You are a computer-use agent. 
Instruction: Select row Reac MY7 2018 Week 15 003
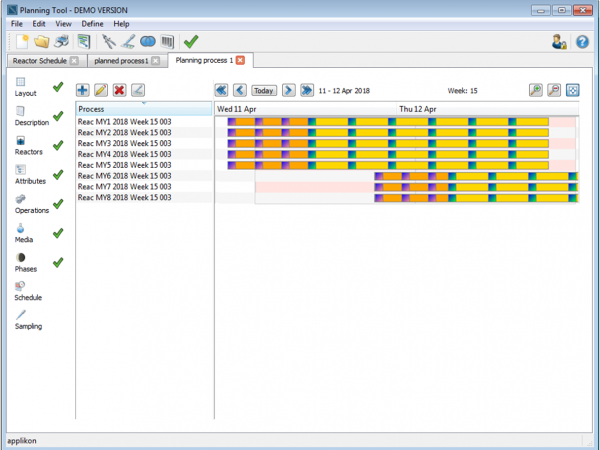coord(144,187)
